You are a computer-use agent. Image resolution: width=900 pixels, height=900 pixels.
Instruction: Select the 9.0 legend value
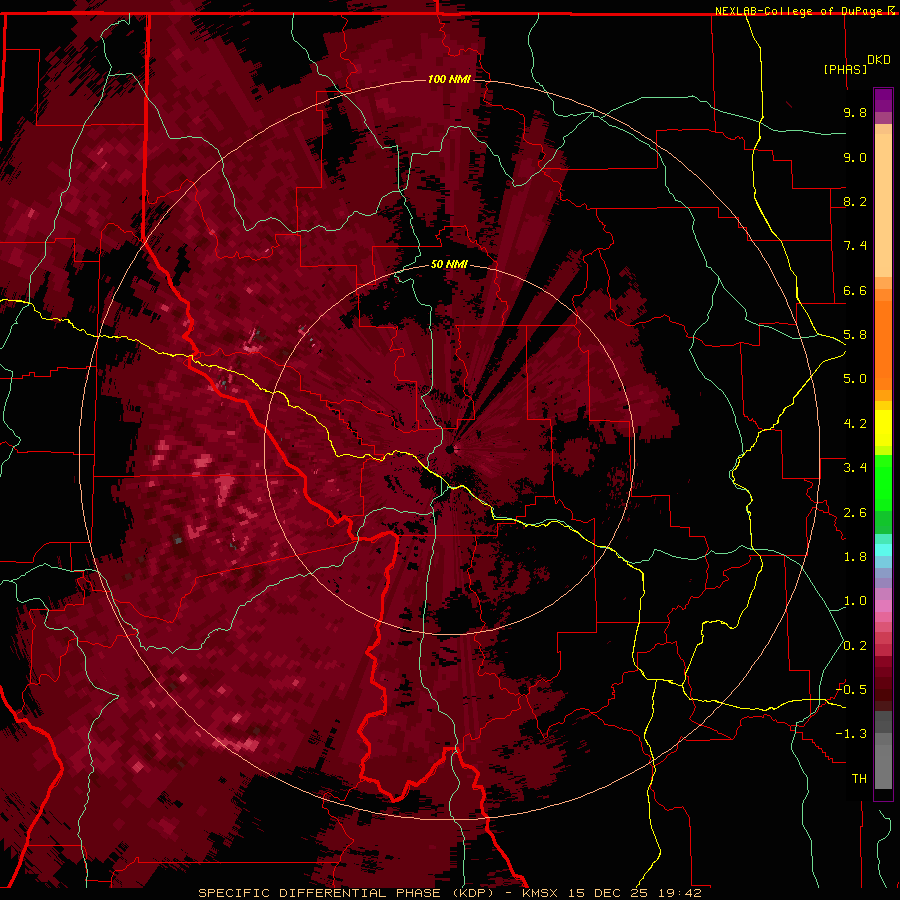coord(855,157)
